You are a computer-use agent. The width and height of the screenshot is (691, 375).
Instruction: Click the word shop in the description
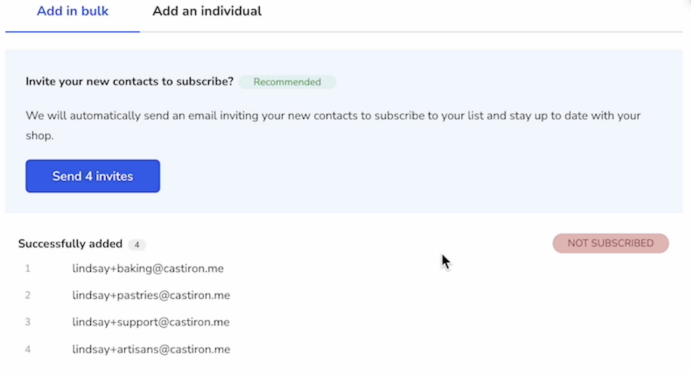[39, 136]
